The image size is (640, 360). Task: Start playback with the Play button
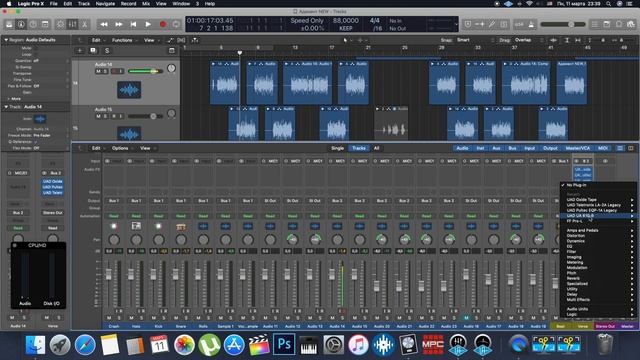point(148,24)
